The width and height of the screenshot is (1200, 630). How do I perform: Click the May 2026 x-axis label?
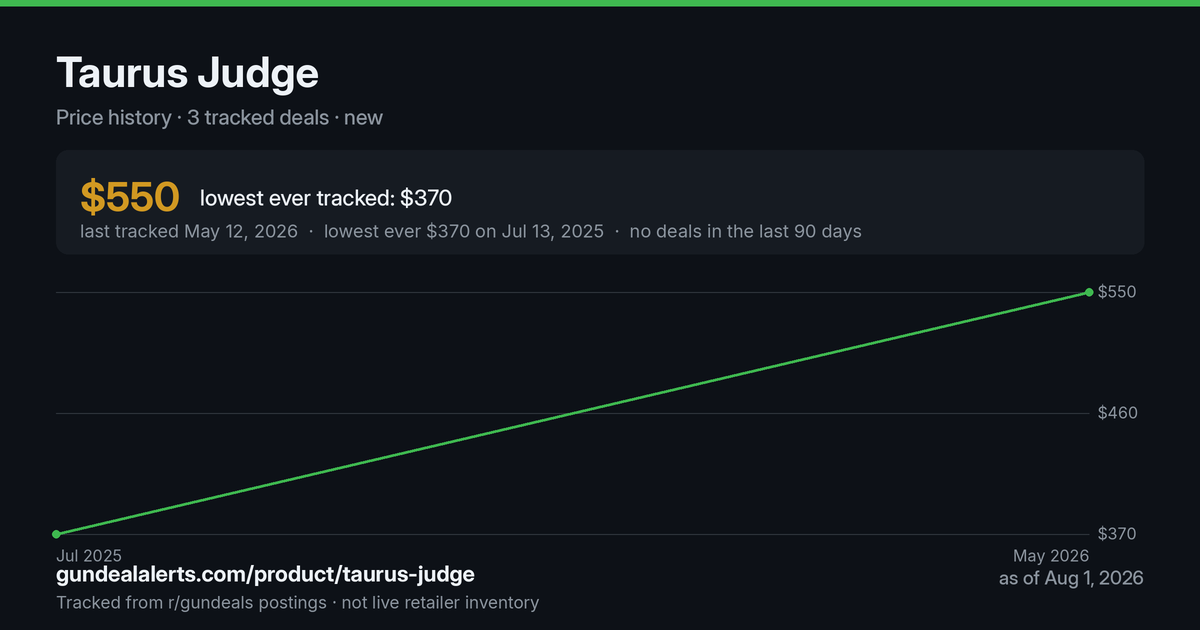pyautogui.click(x=1051, y=556)
